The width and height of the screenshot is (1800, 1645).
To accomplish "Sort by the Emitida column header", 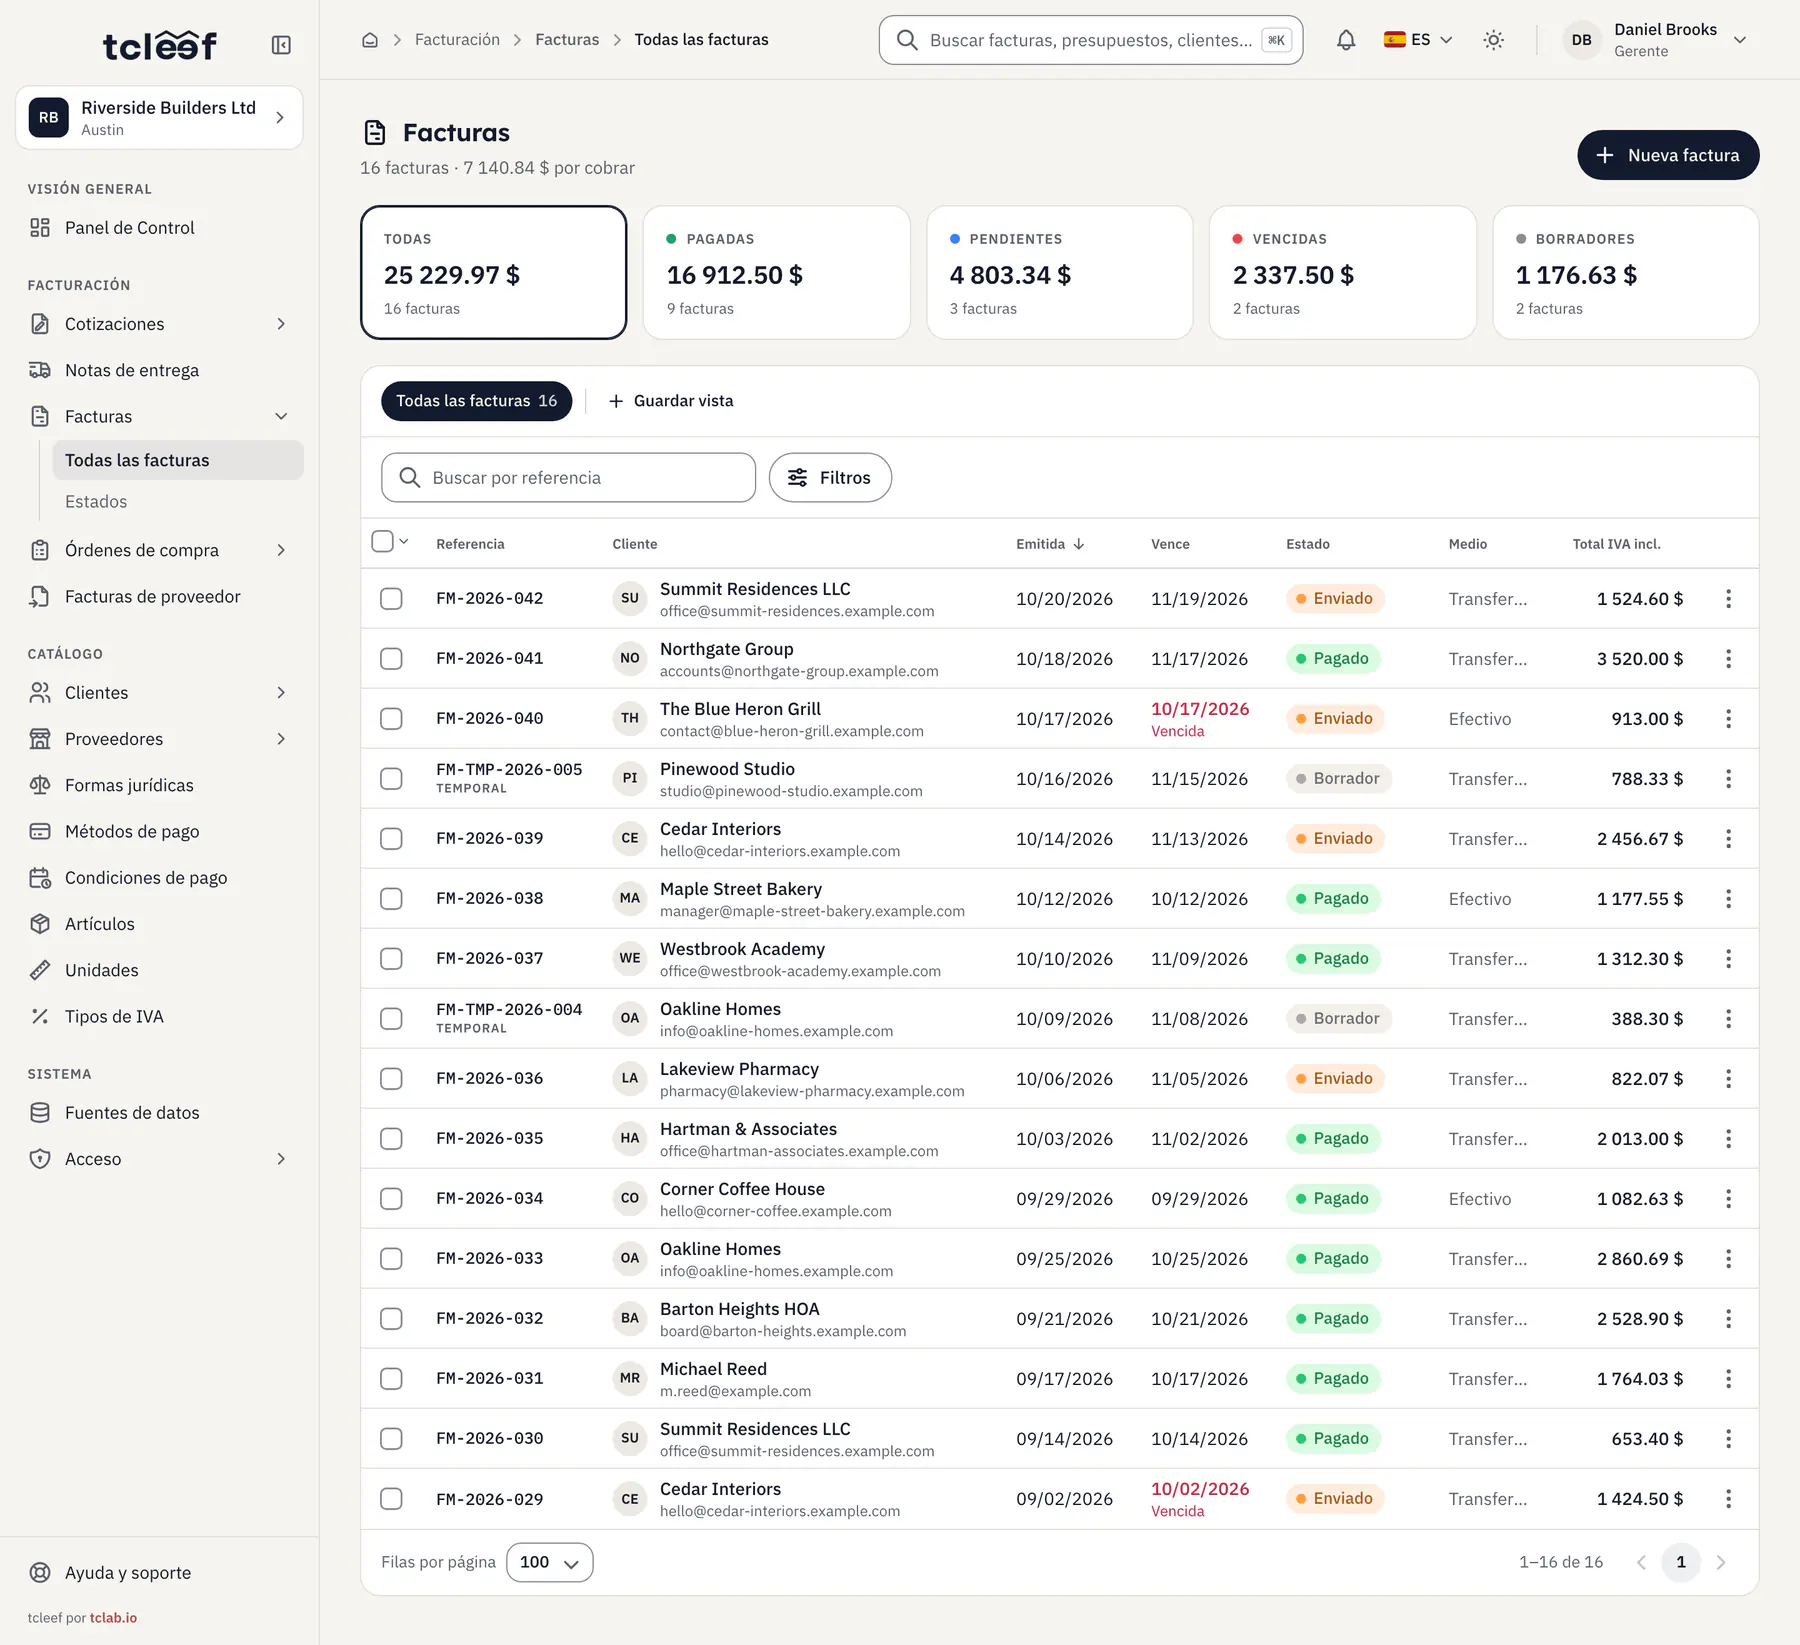I will (1050, 544).
